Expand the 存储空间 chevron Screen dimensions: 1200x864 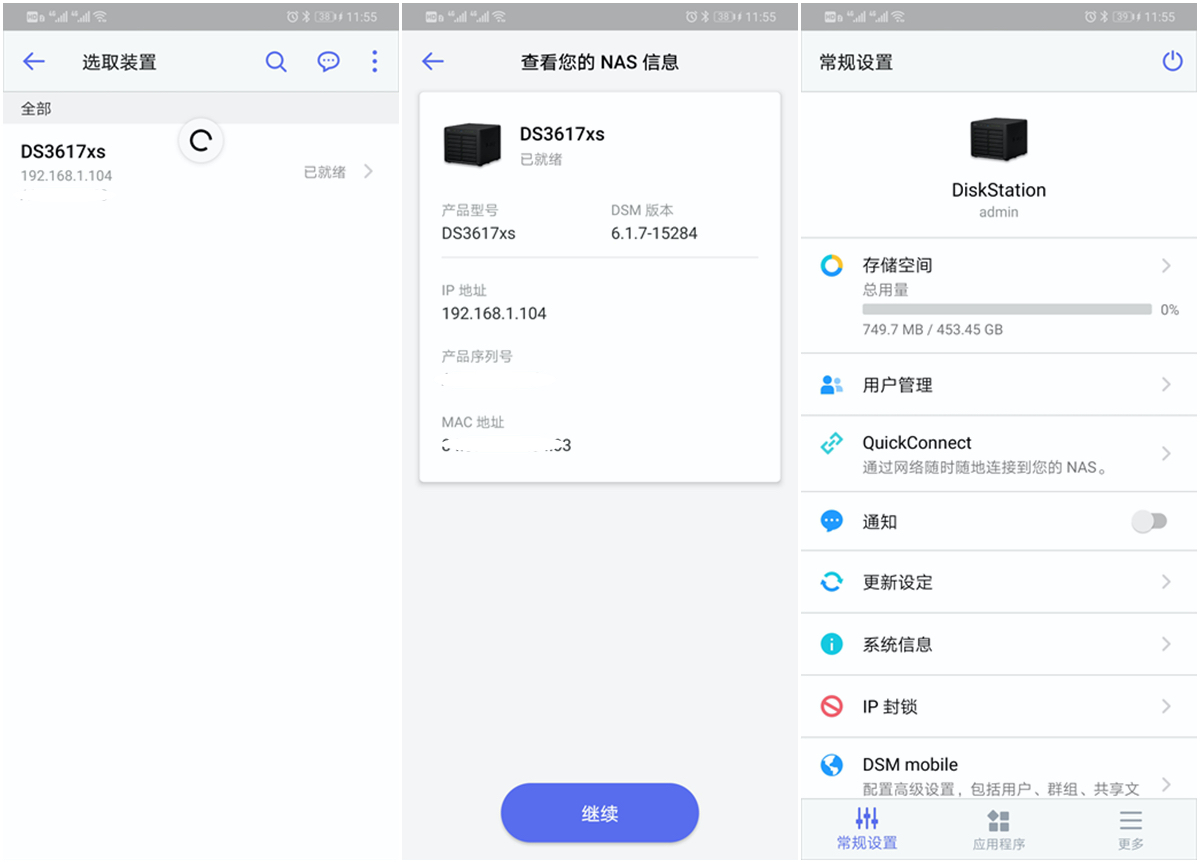click(1166, 266)
